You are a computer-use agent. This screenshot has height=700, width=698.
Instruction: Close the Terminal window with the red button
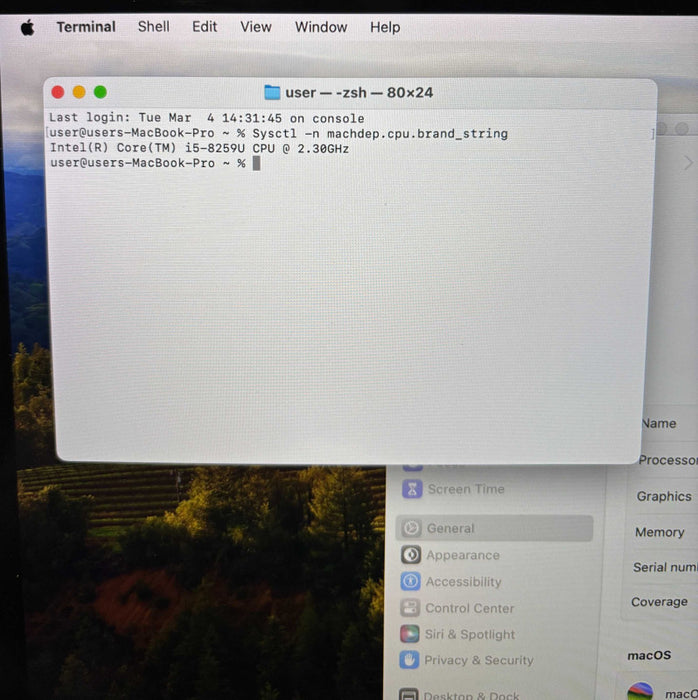pos(58,92)
